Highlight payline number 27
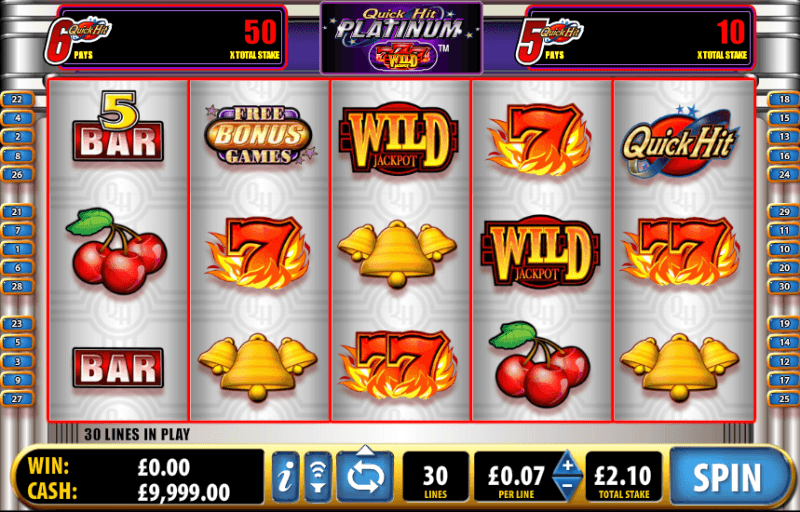 (17, 399)
